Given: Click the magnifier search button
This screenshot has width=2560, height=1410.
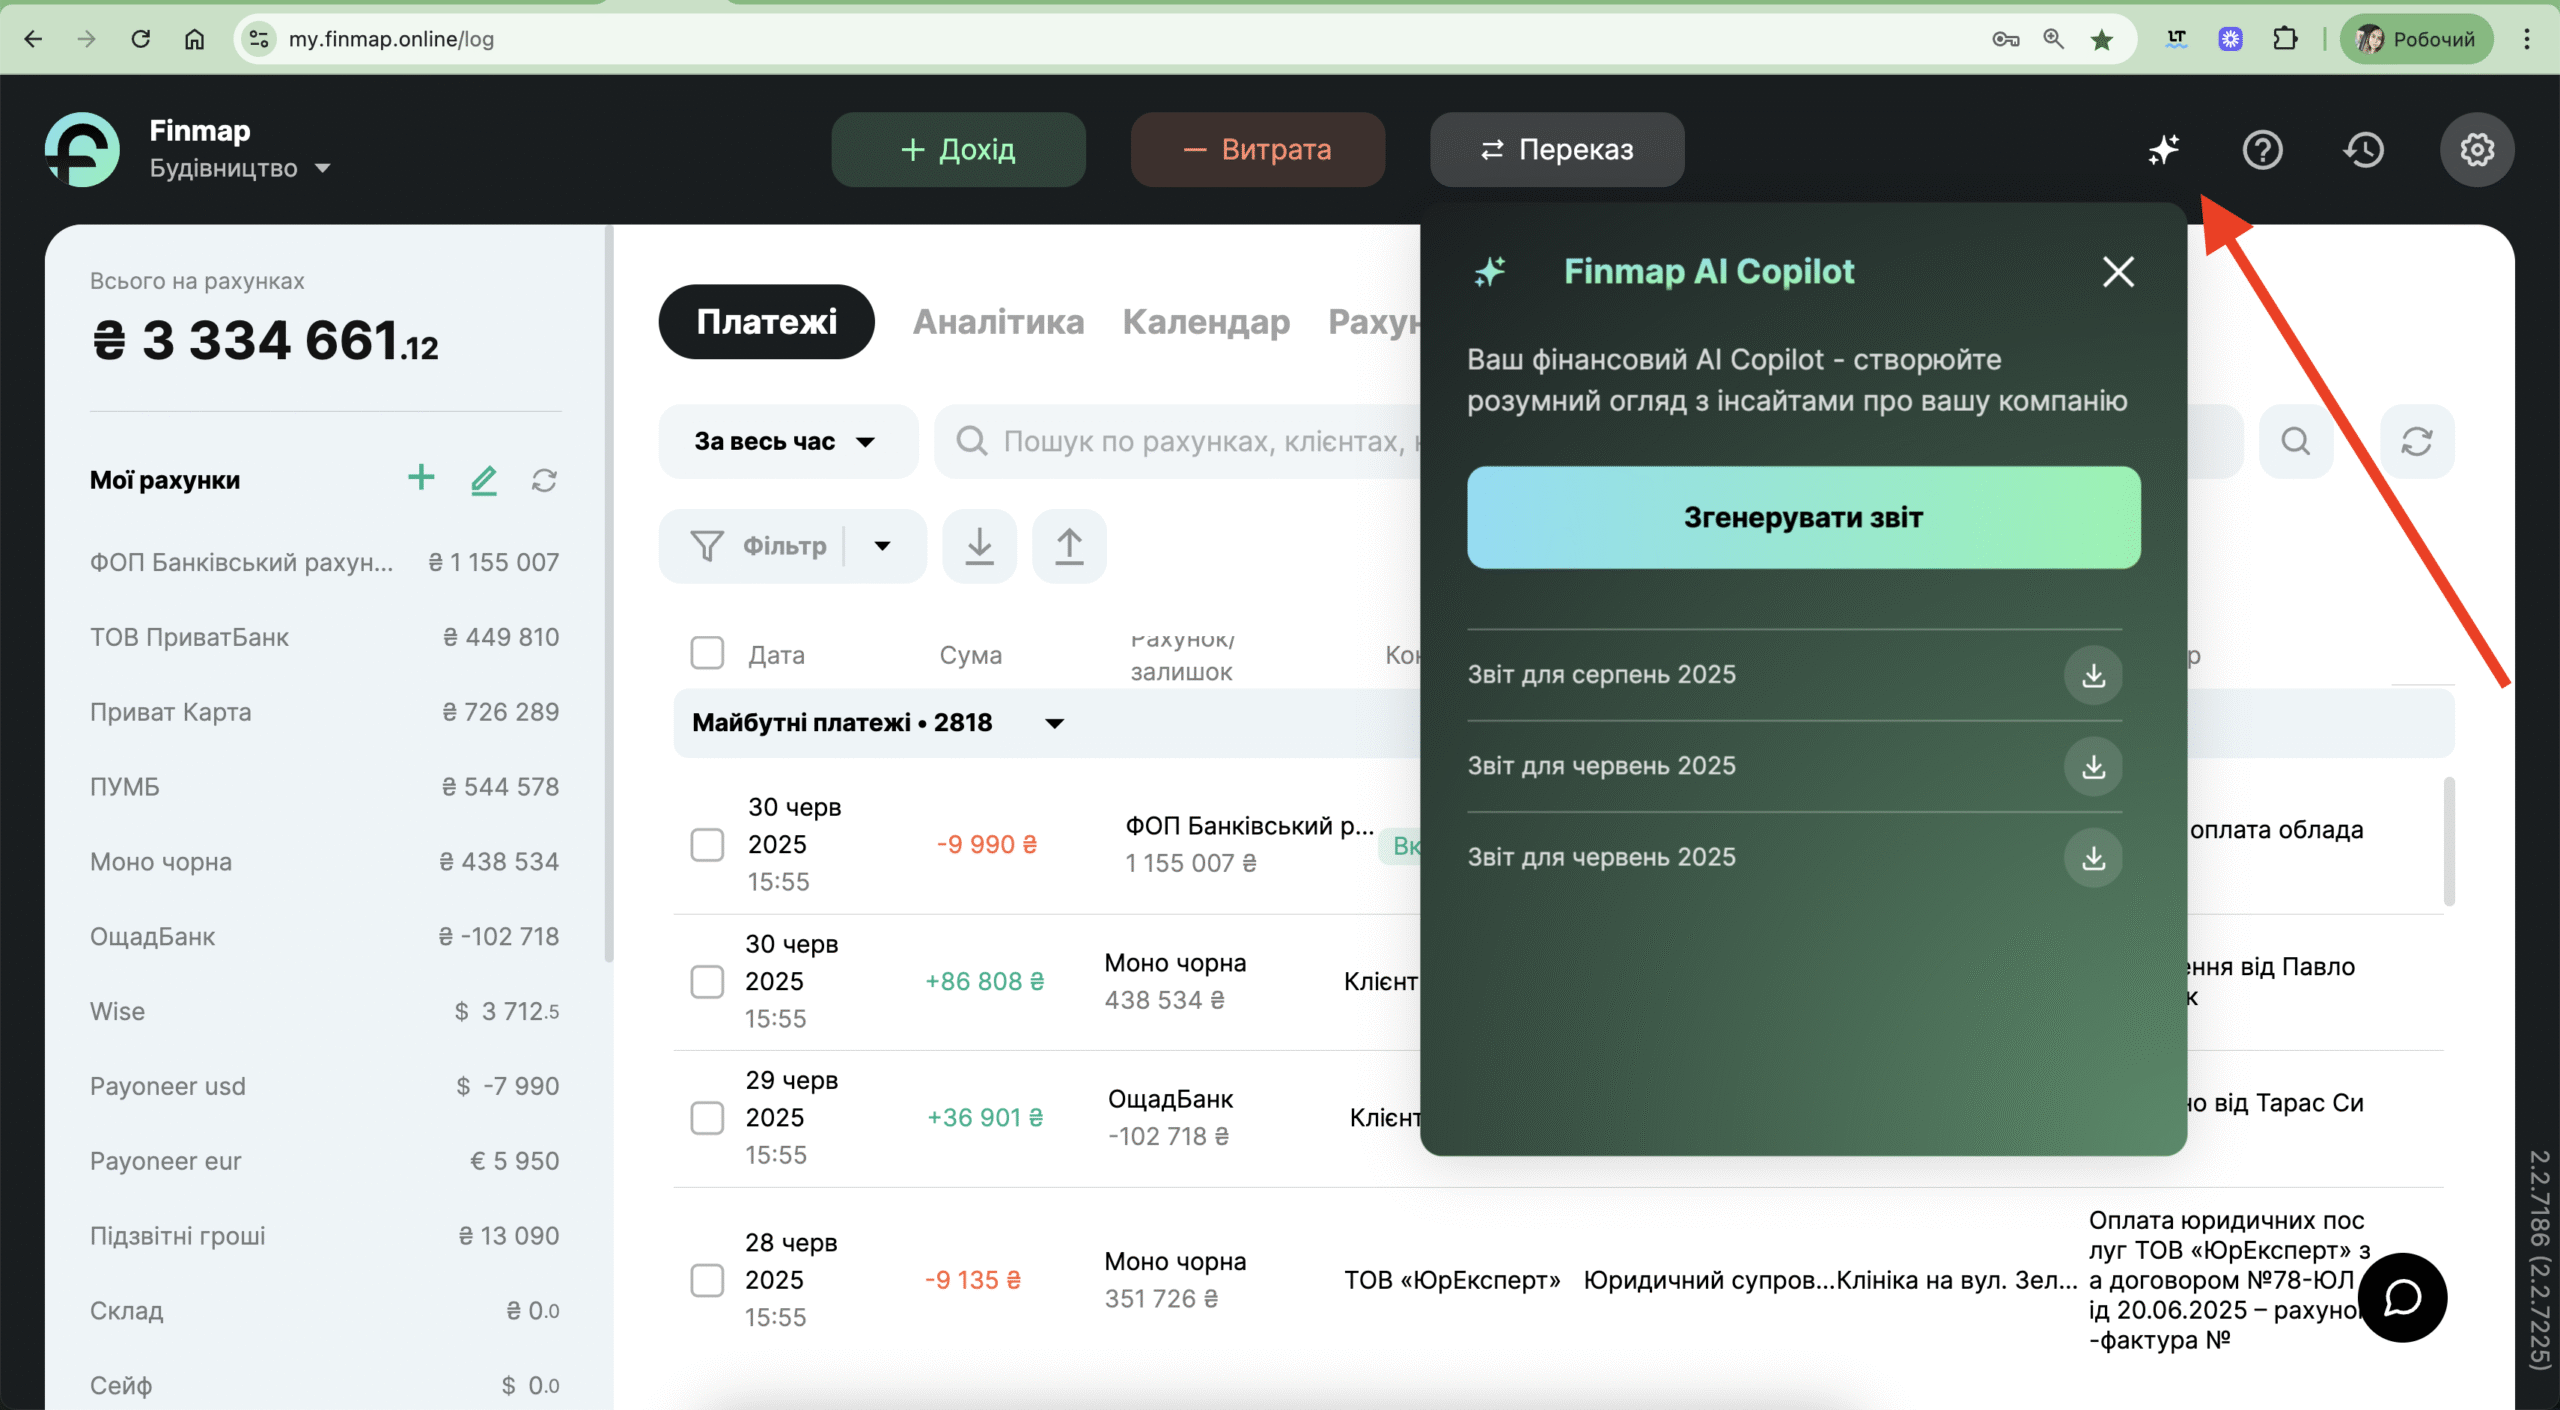Looking at the screenshot, I should 2296,441.
